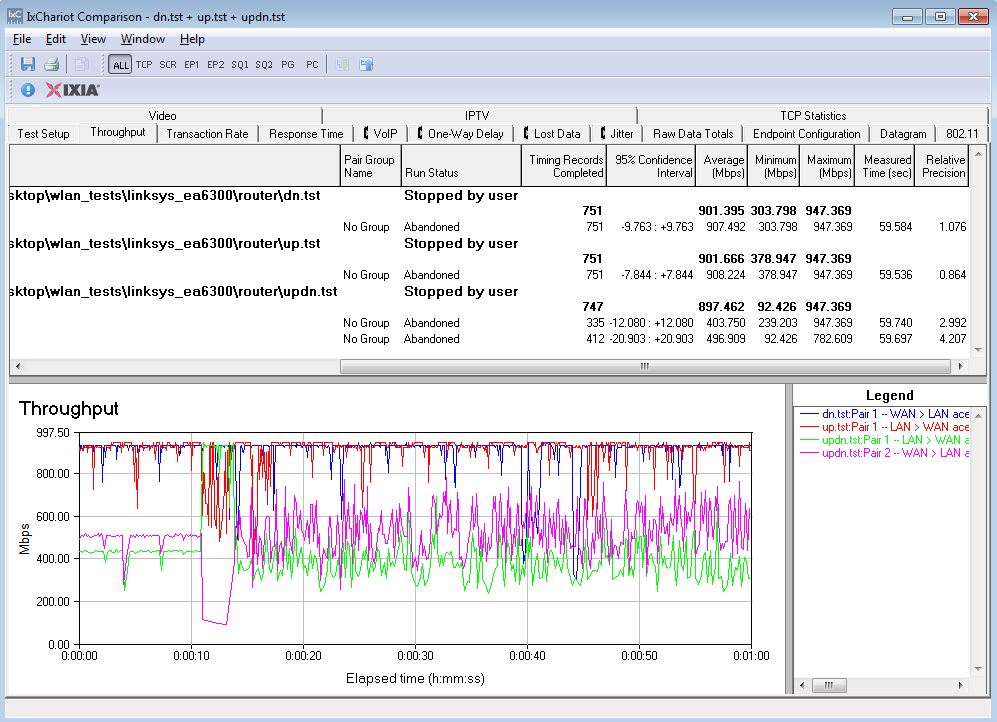Select the PG filter button
Screen dimensions: 997x722
[288, 65]
